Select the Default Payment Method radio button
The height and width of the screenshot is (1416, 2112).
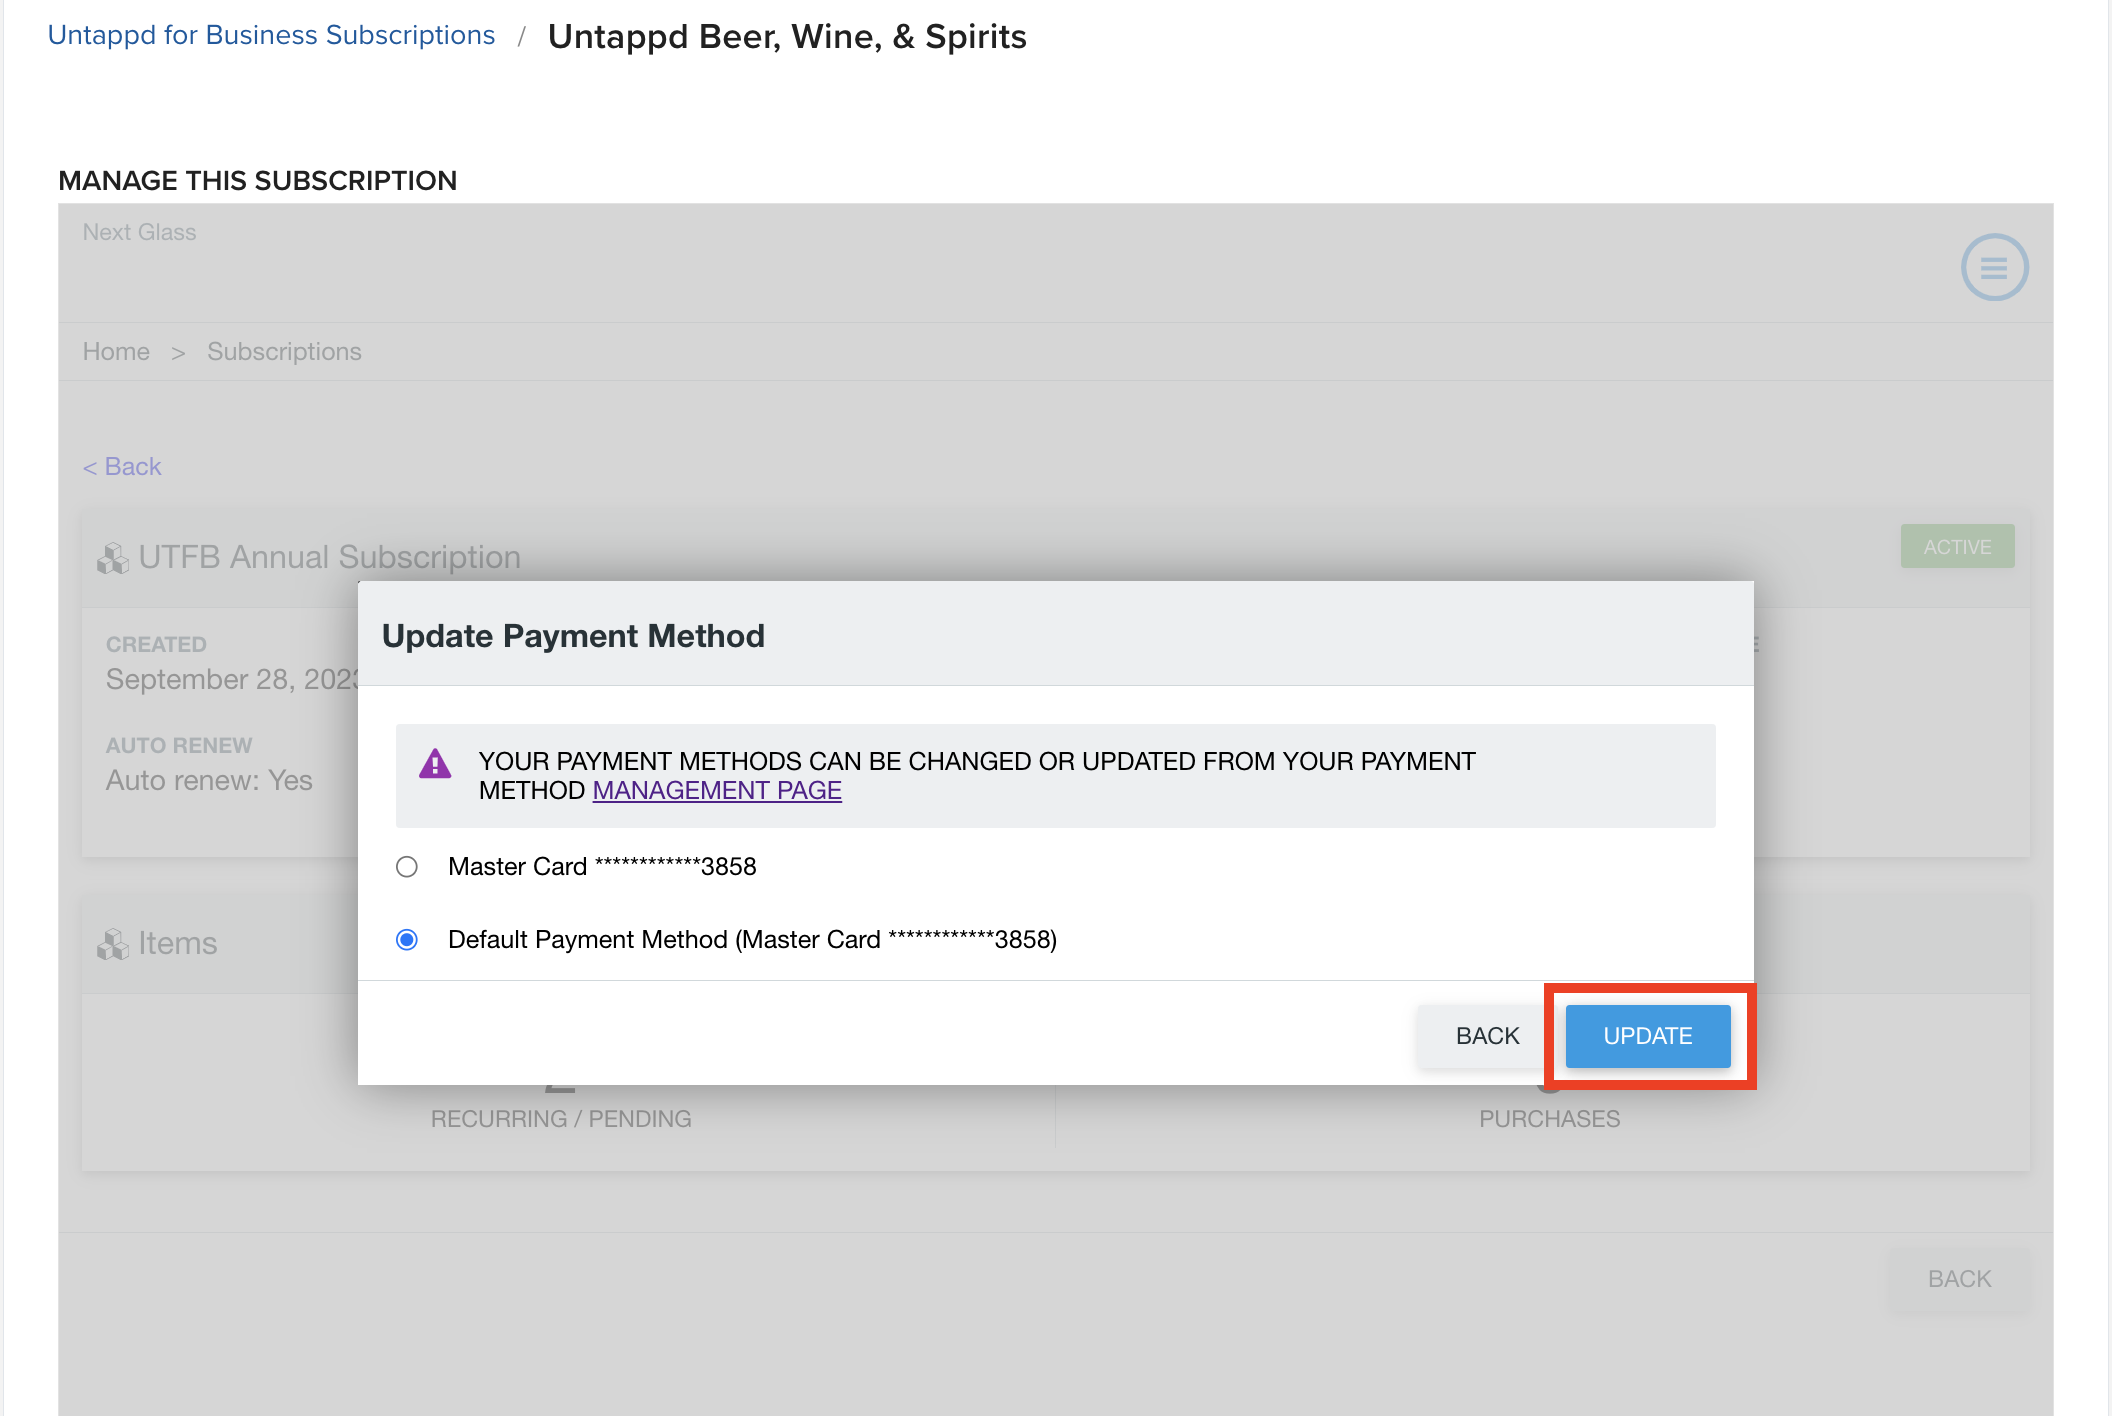click(x=407, y=940)
